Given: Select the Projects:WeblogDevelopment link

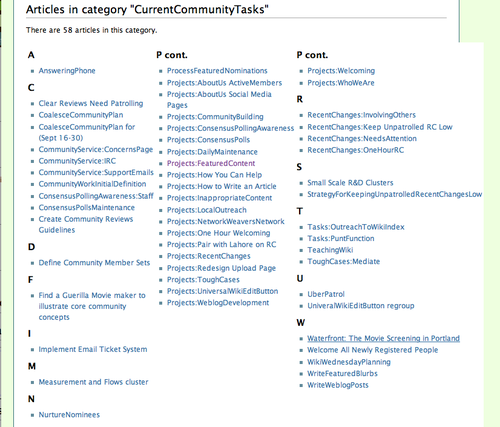Looking at the screenshot, I should 218,303.
